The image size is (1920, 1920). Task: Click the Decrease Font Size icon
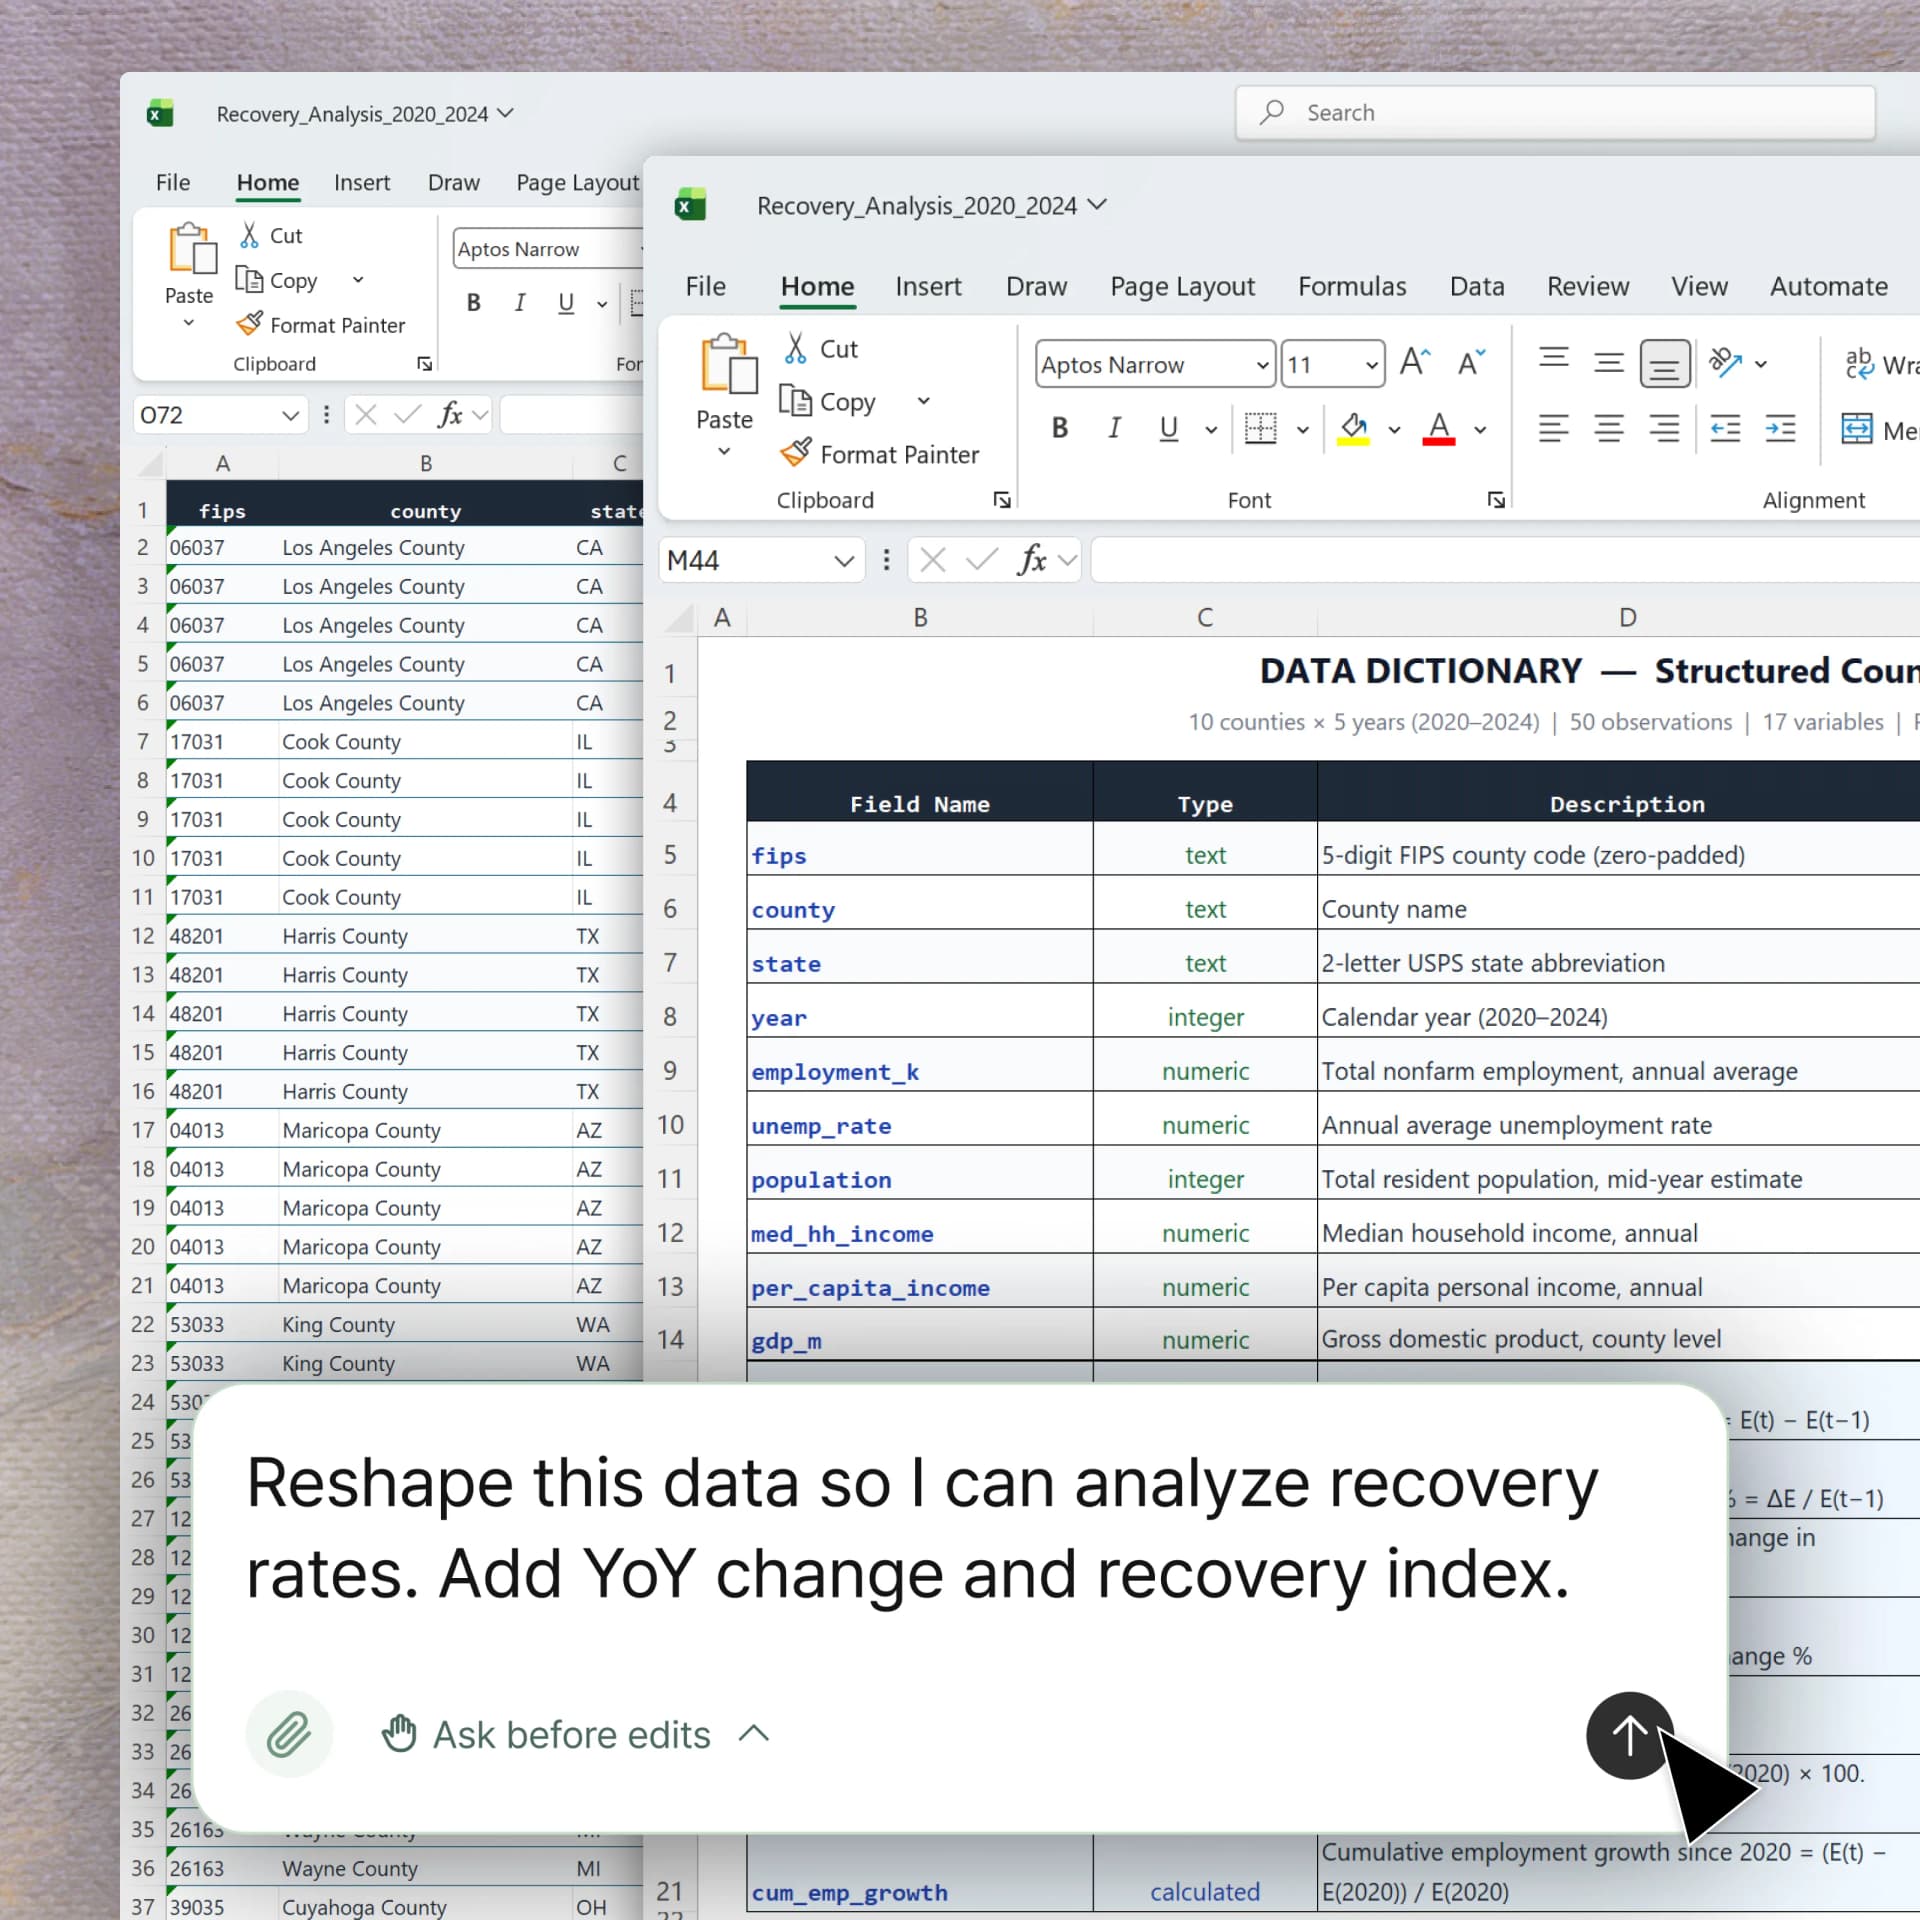[1471, 362]
